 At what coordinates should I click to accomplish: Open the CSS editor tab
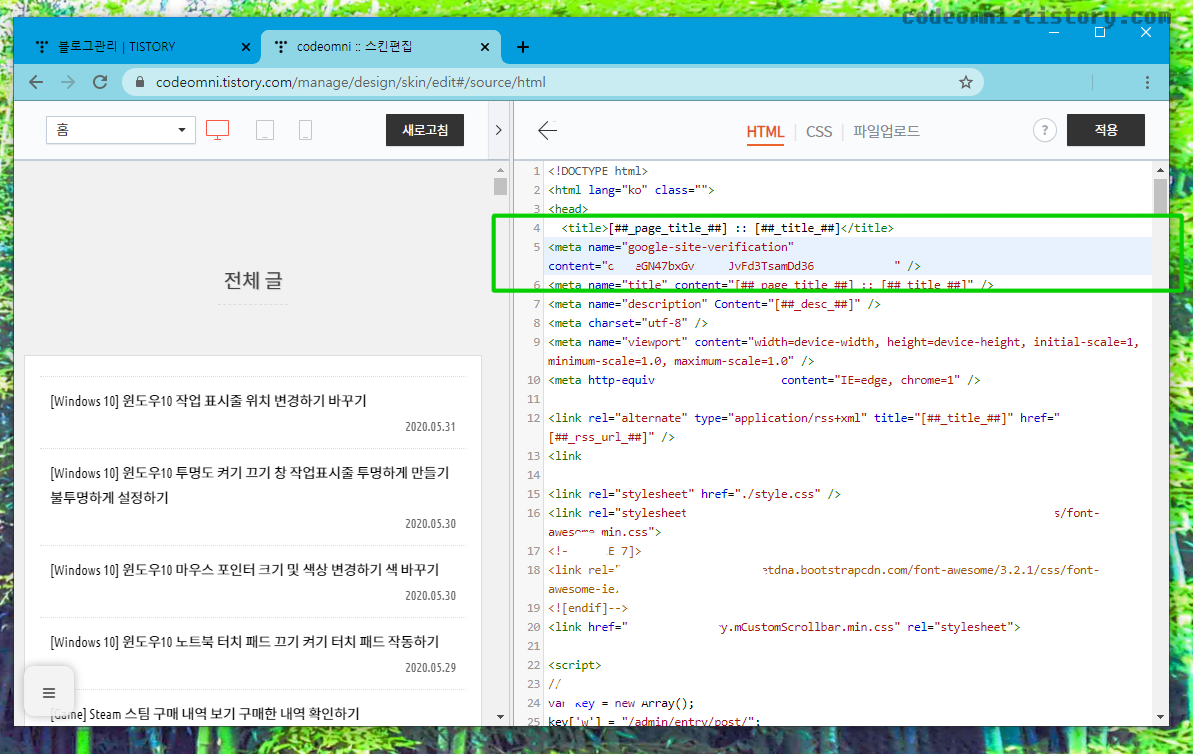(x=819, y=132)
